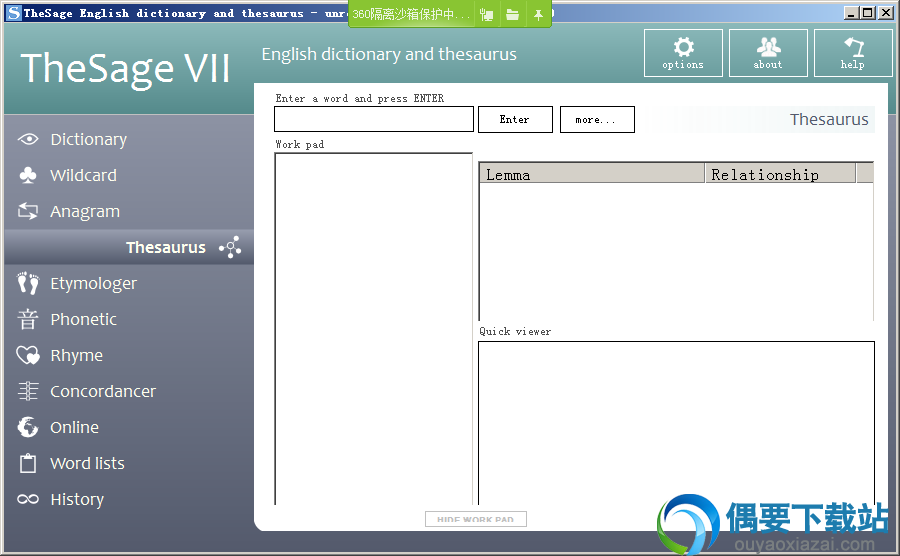The width and height of the screenshot is (900, 556).
Task: Click the word entry input field
Action: pos(374,119)
